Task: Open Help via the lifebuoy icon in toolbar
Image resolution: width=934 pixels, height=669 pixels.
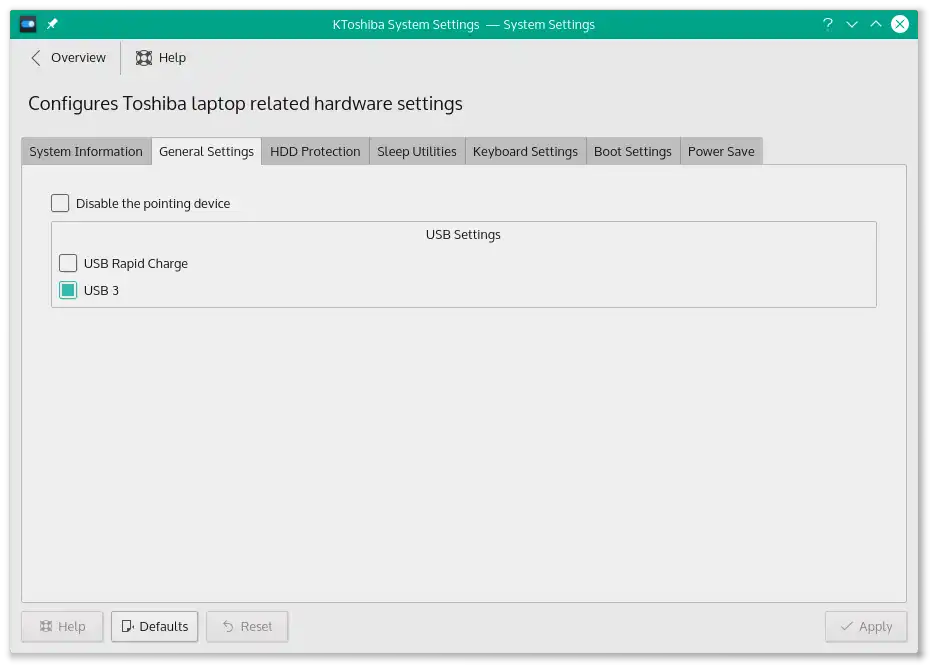Action: (144, 58)
